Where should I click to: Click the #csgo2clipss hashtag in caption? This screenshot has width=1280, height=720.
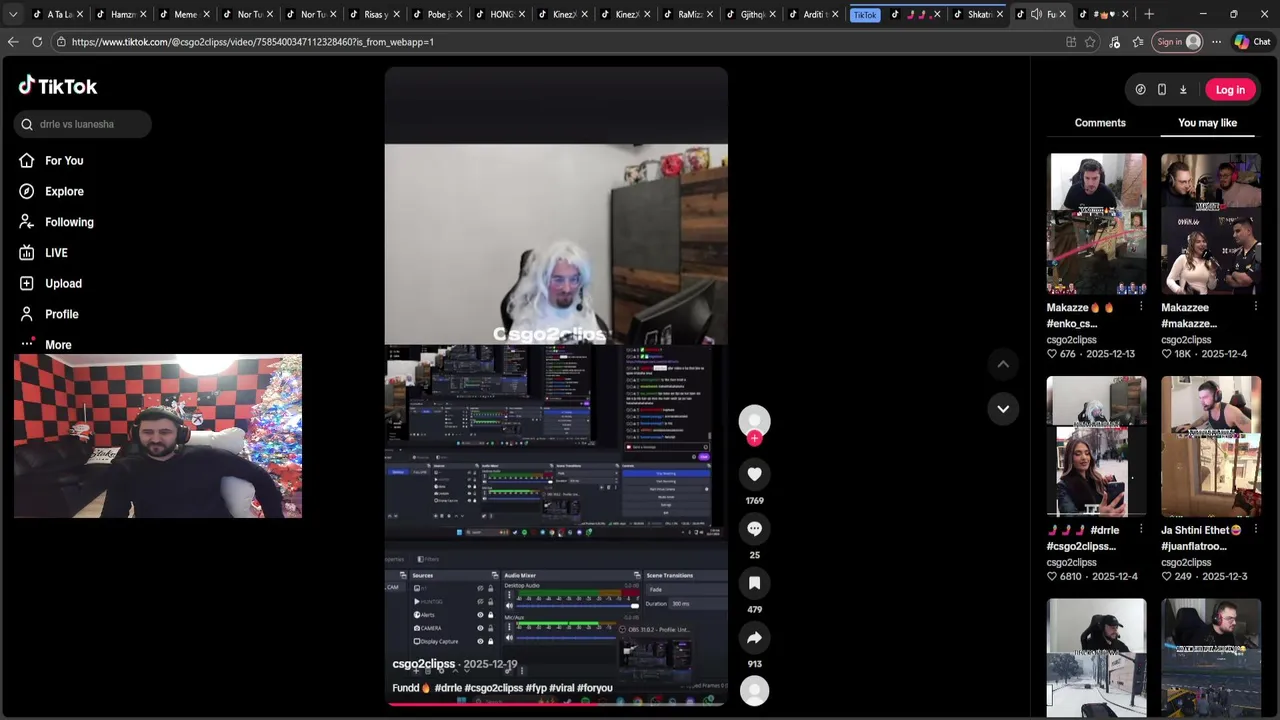point(494,688)
